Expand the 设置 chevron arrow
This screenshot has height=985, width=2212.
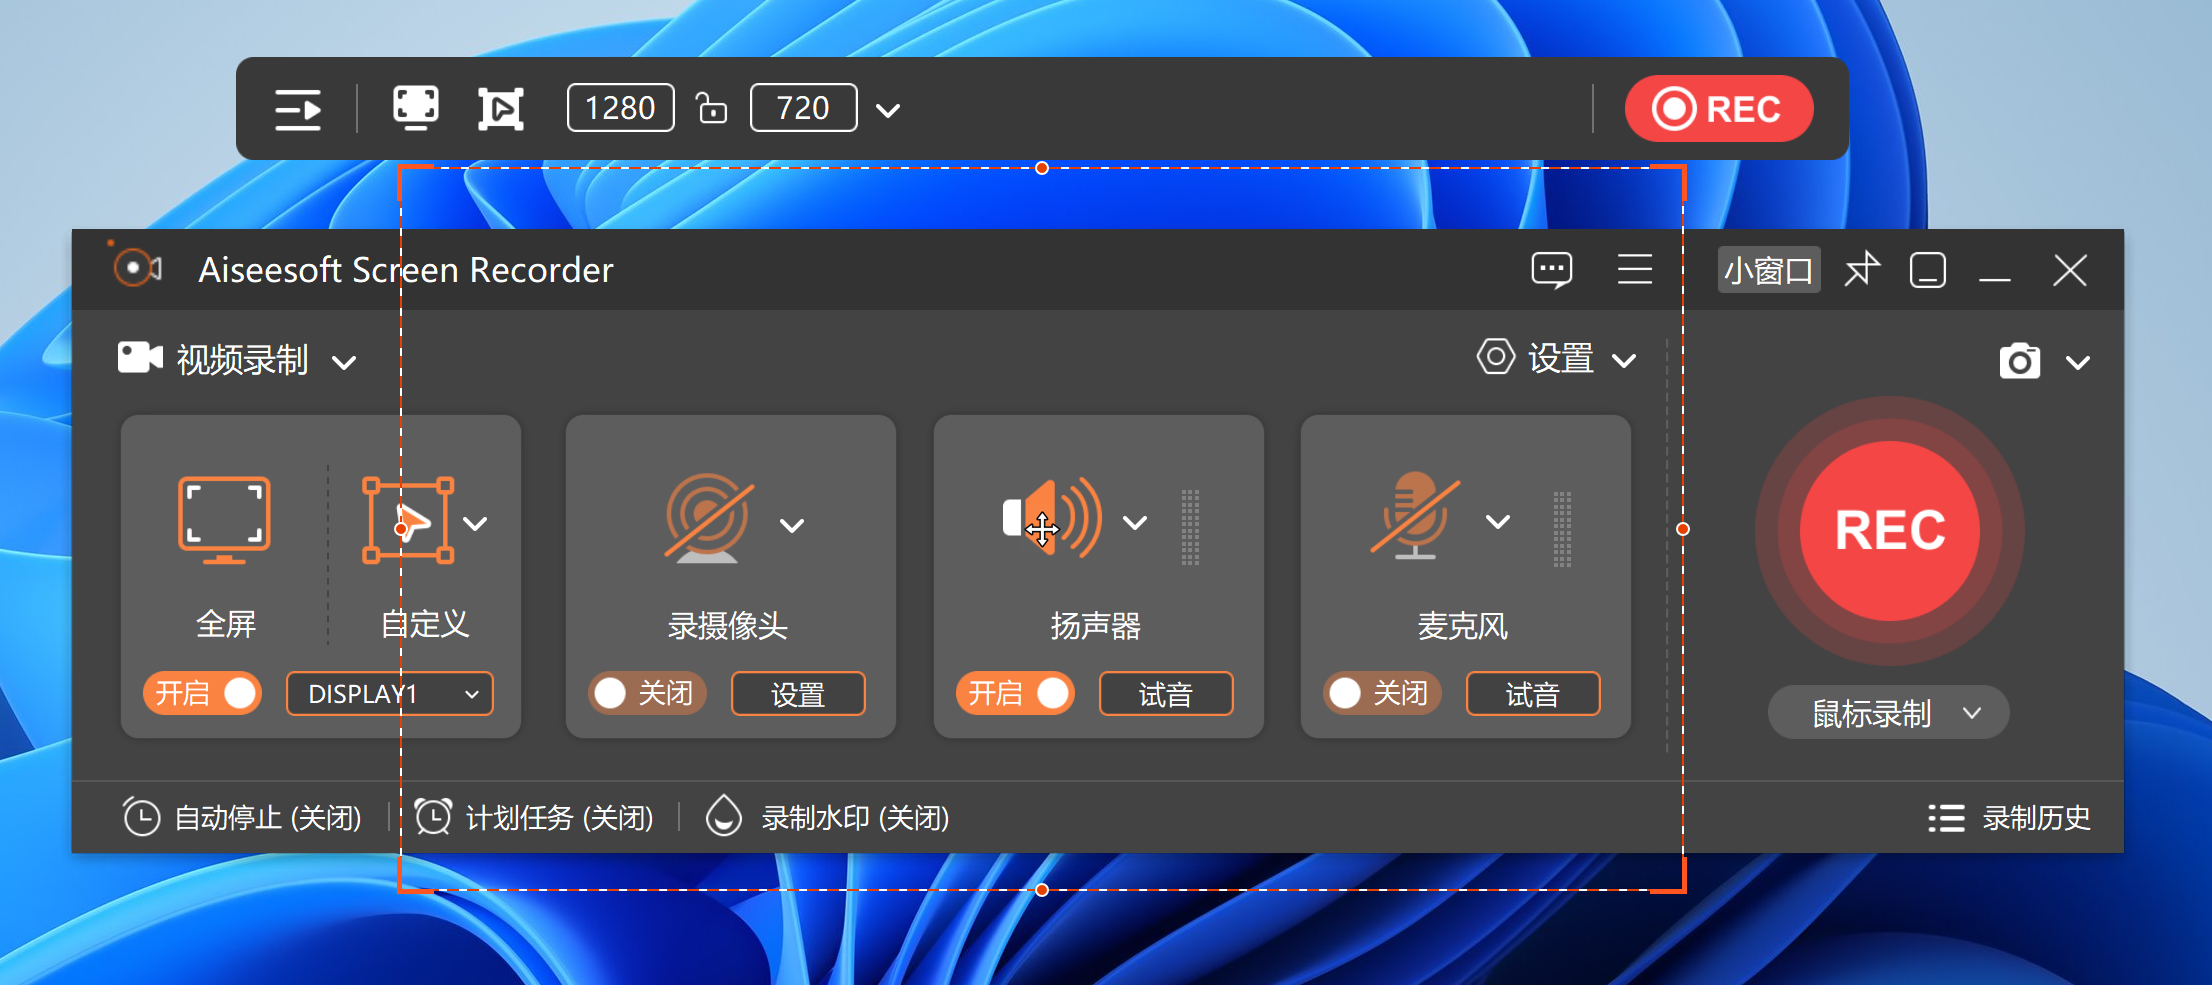(1625, 361)
